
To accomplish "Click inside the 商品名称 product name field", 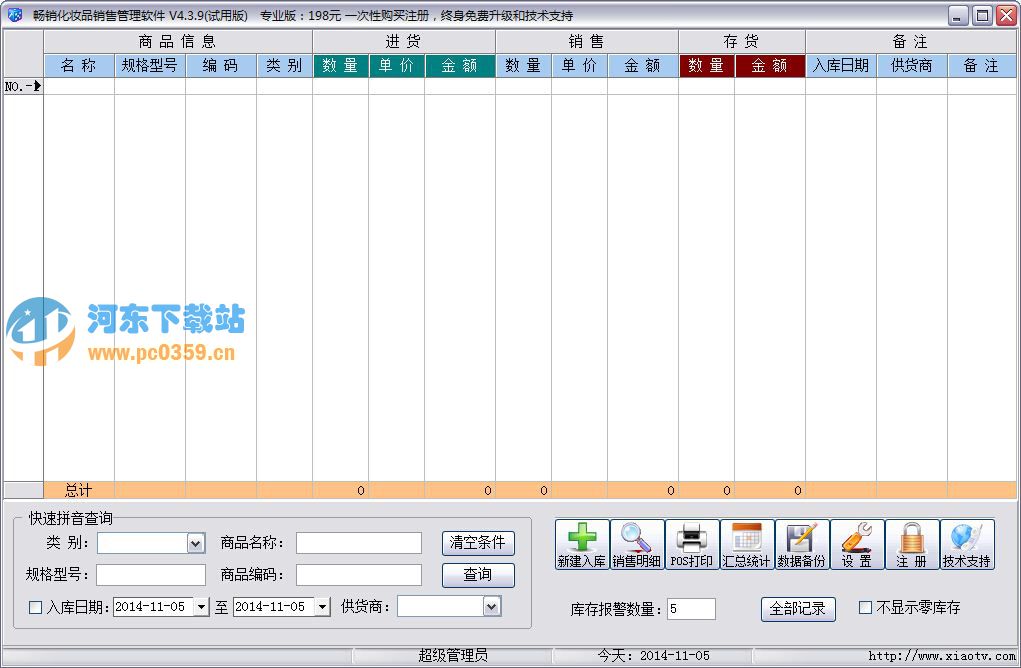I will click(358, 542).
